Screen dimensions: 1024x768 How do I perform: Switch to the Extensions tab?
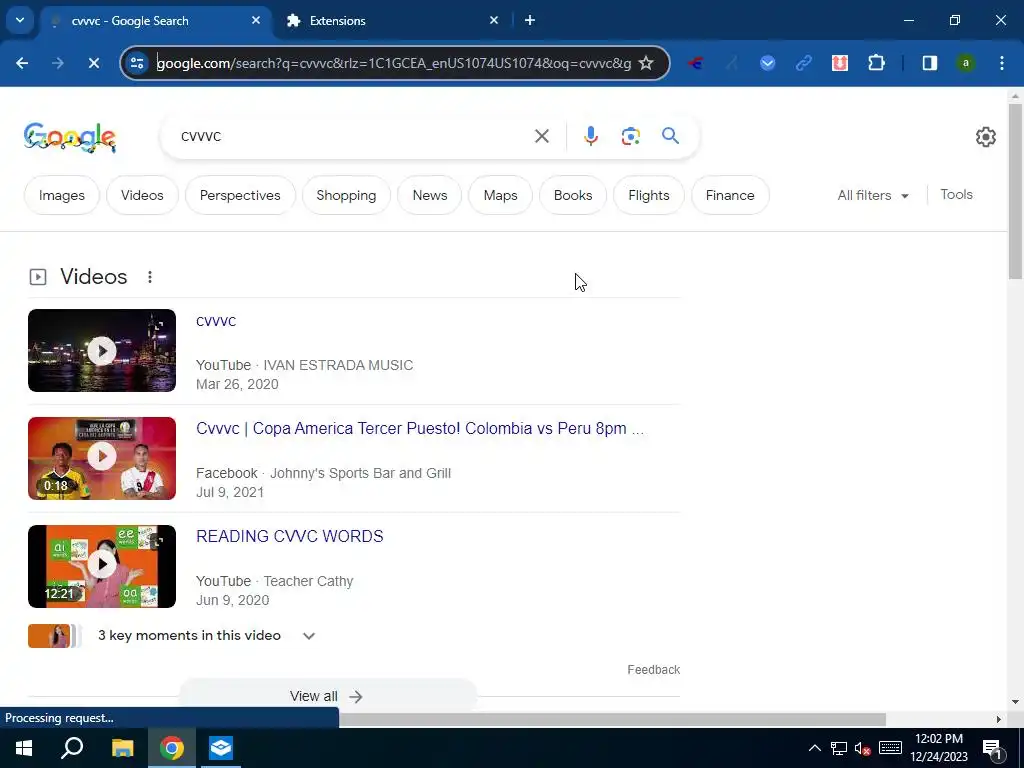(392, 21)
